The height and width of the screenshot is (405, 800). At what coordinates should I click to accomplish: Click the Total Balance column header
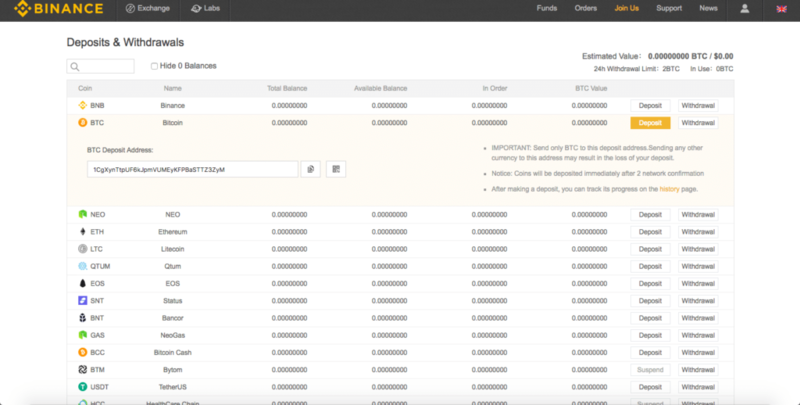(287, 88)
